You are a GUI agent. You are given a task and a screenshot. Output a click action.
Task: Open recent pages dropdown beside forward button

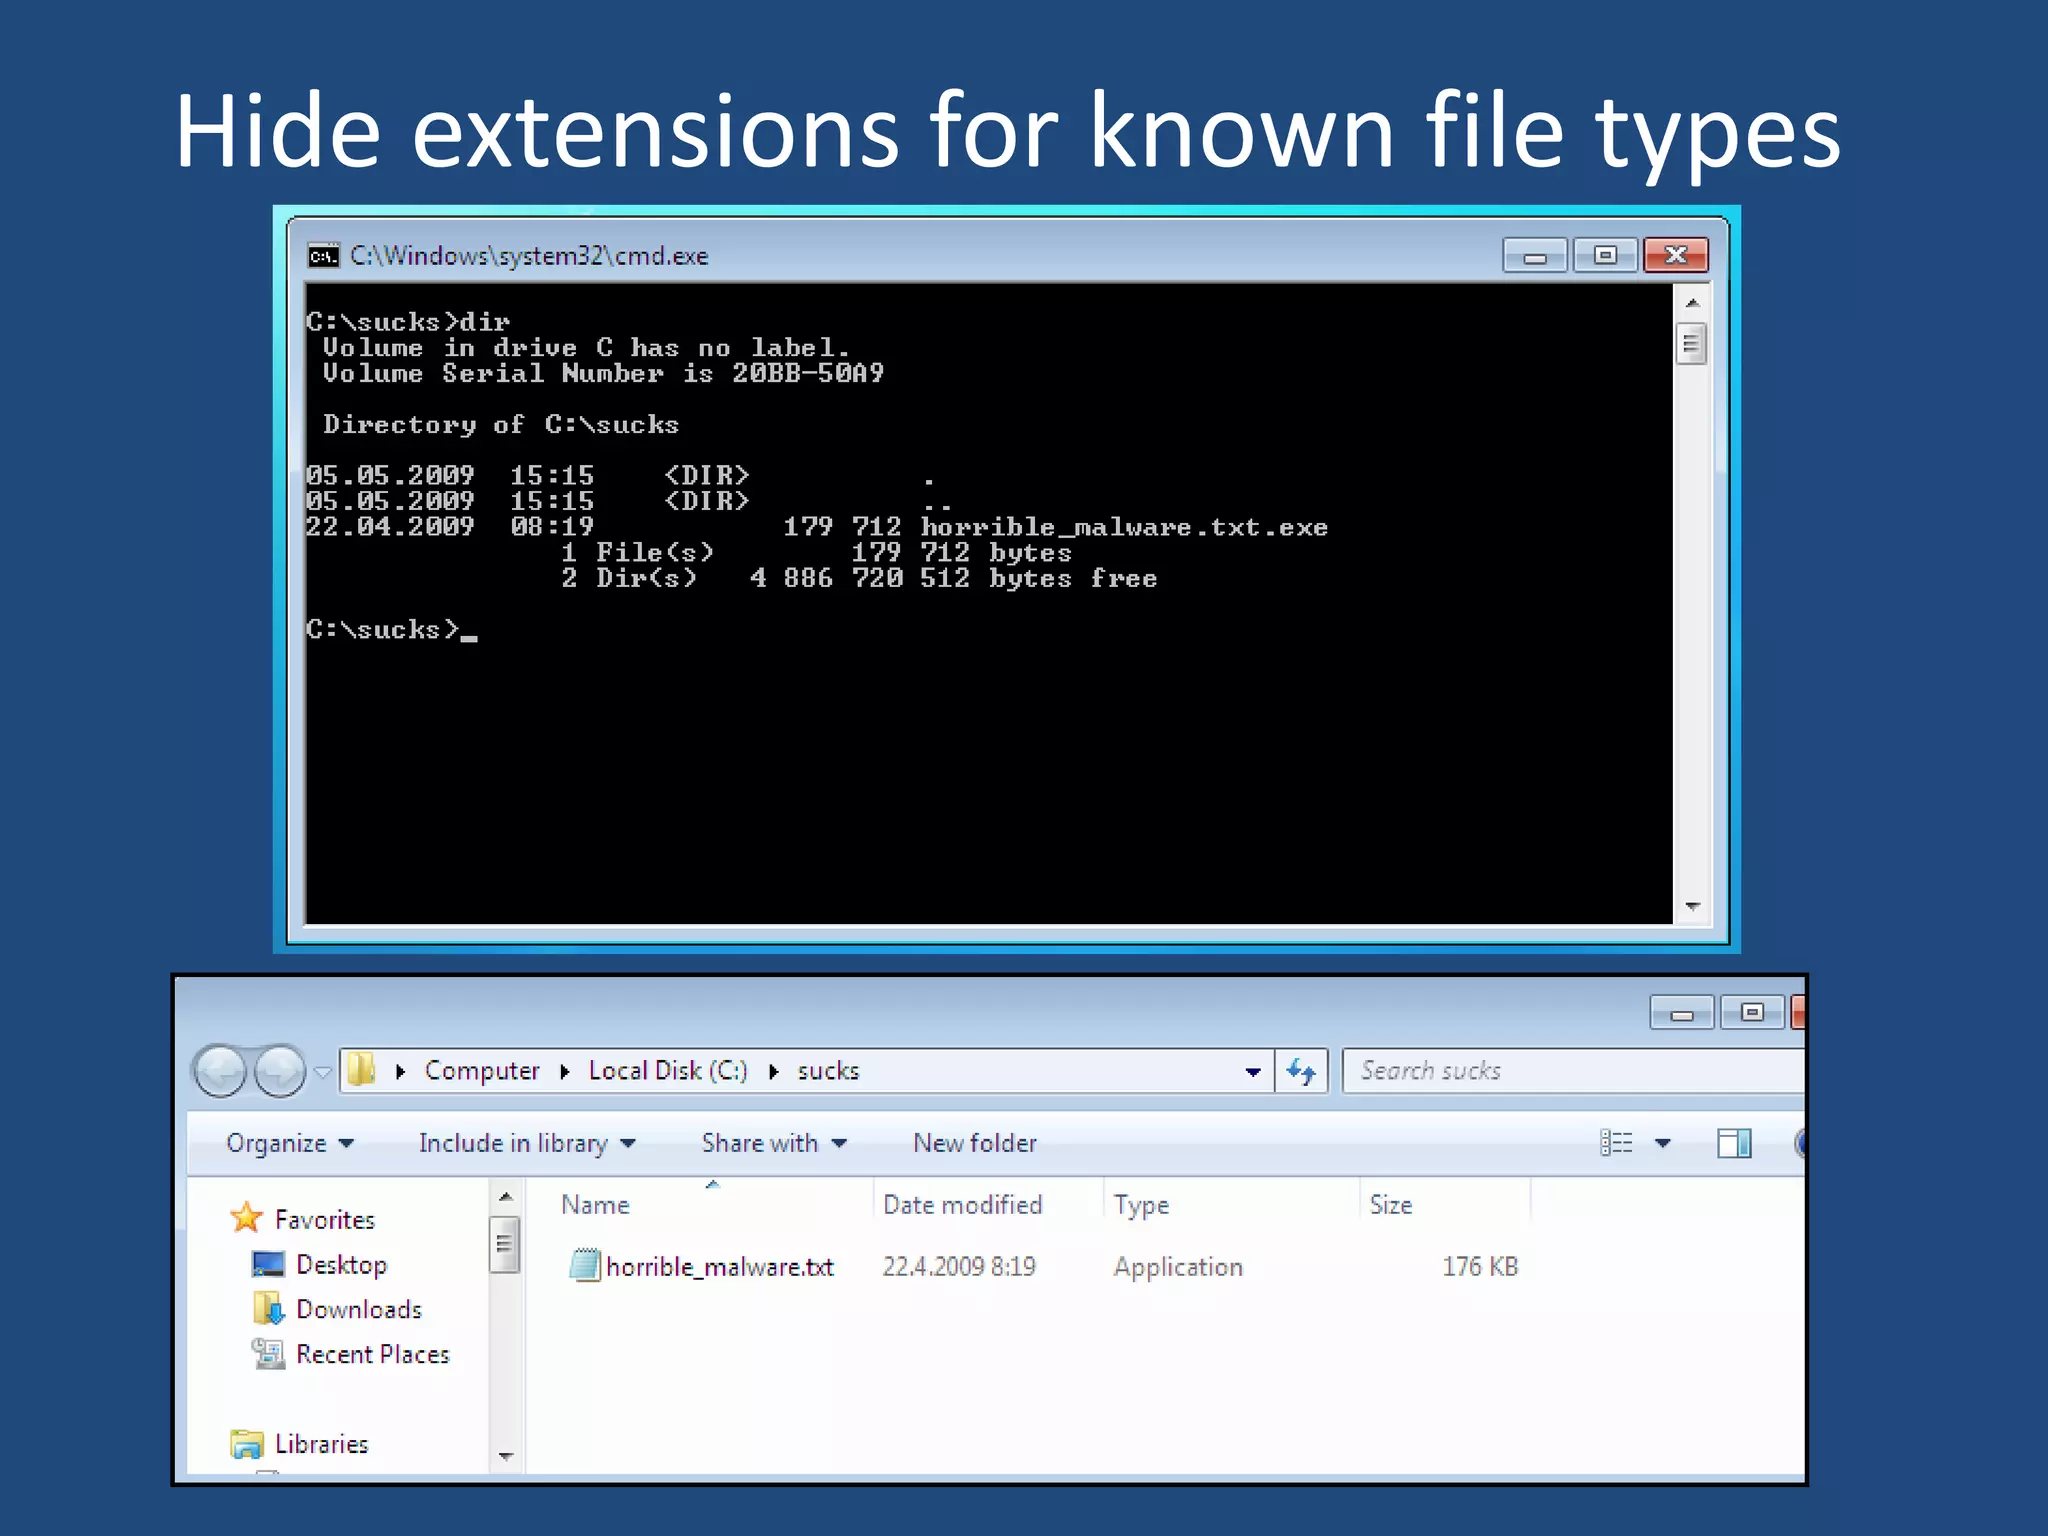pos(322,1072)
